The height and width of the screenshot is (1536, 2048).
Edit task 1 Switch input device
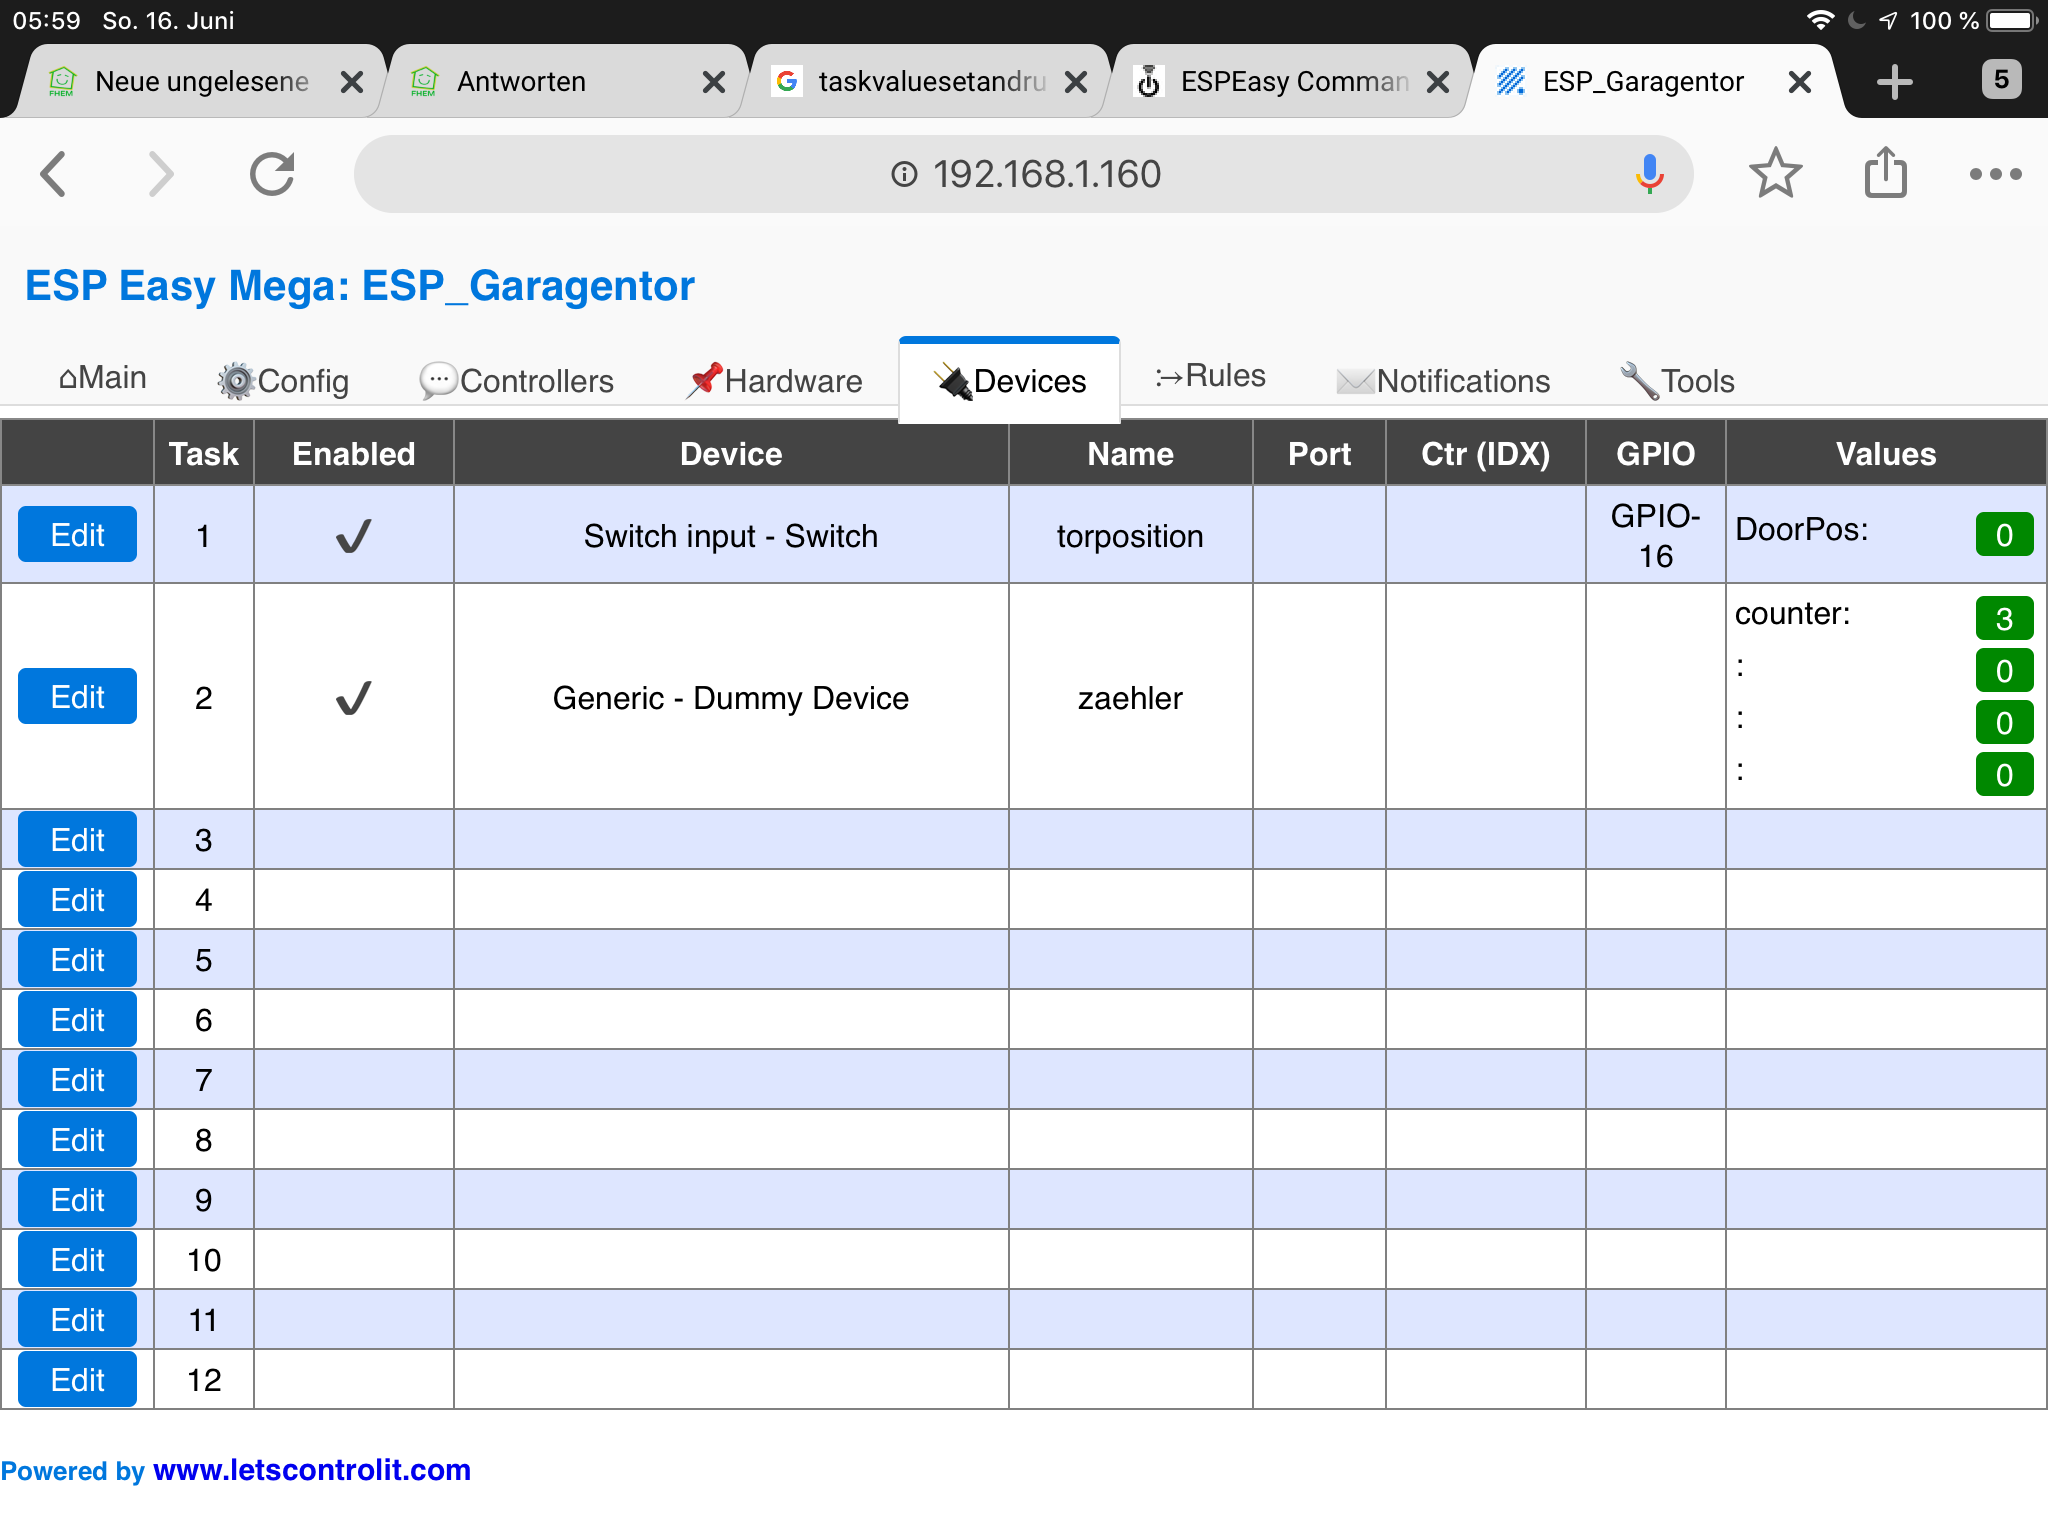click(77, 535)
